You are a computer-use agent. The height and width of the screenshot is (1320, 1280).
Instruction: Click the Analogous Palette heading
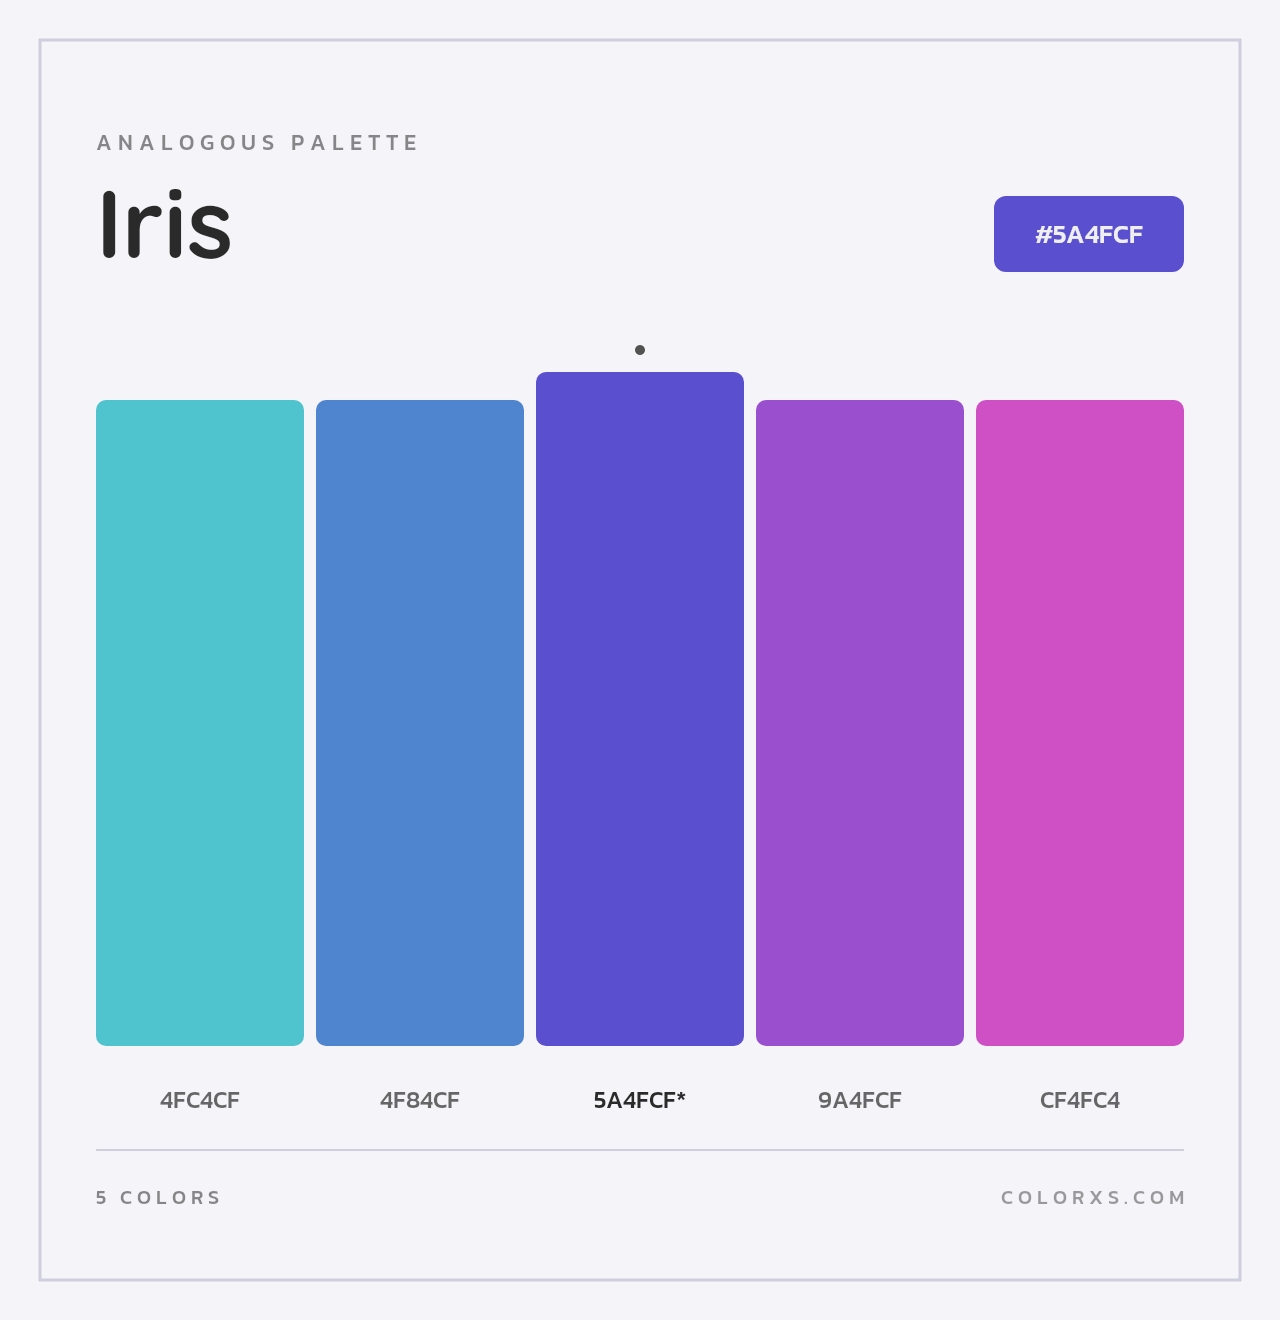point(258,143)
